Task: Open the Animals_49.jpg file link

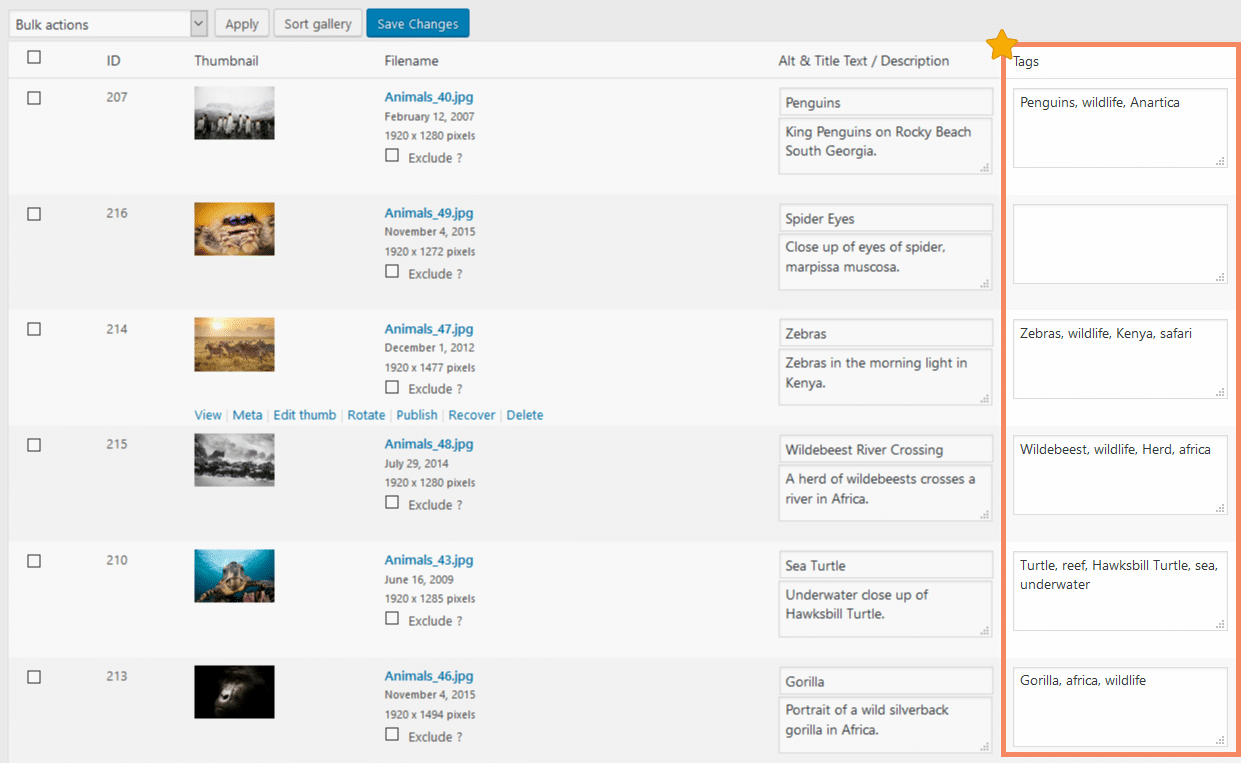Action: (429, 213)
